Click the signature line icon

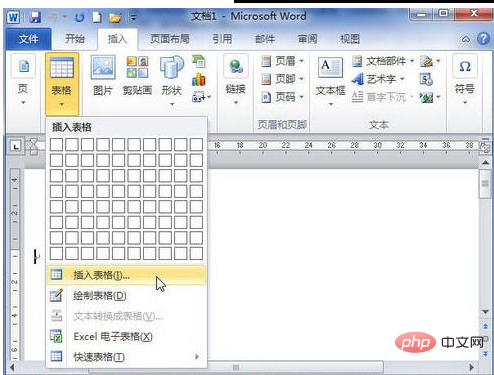click(x=430, y=61)
